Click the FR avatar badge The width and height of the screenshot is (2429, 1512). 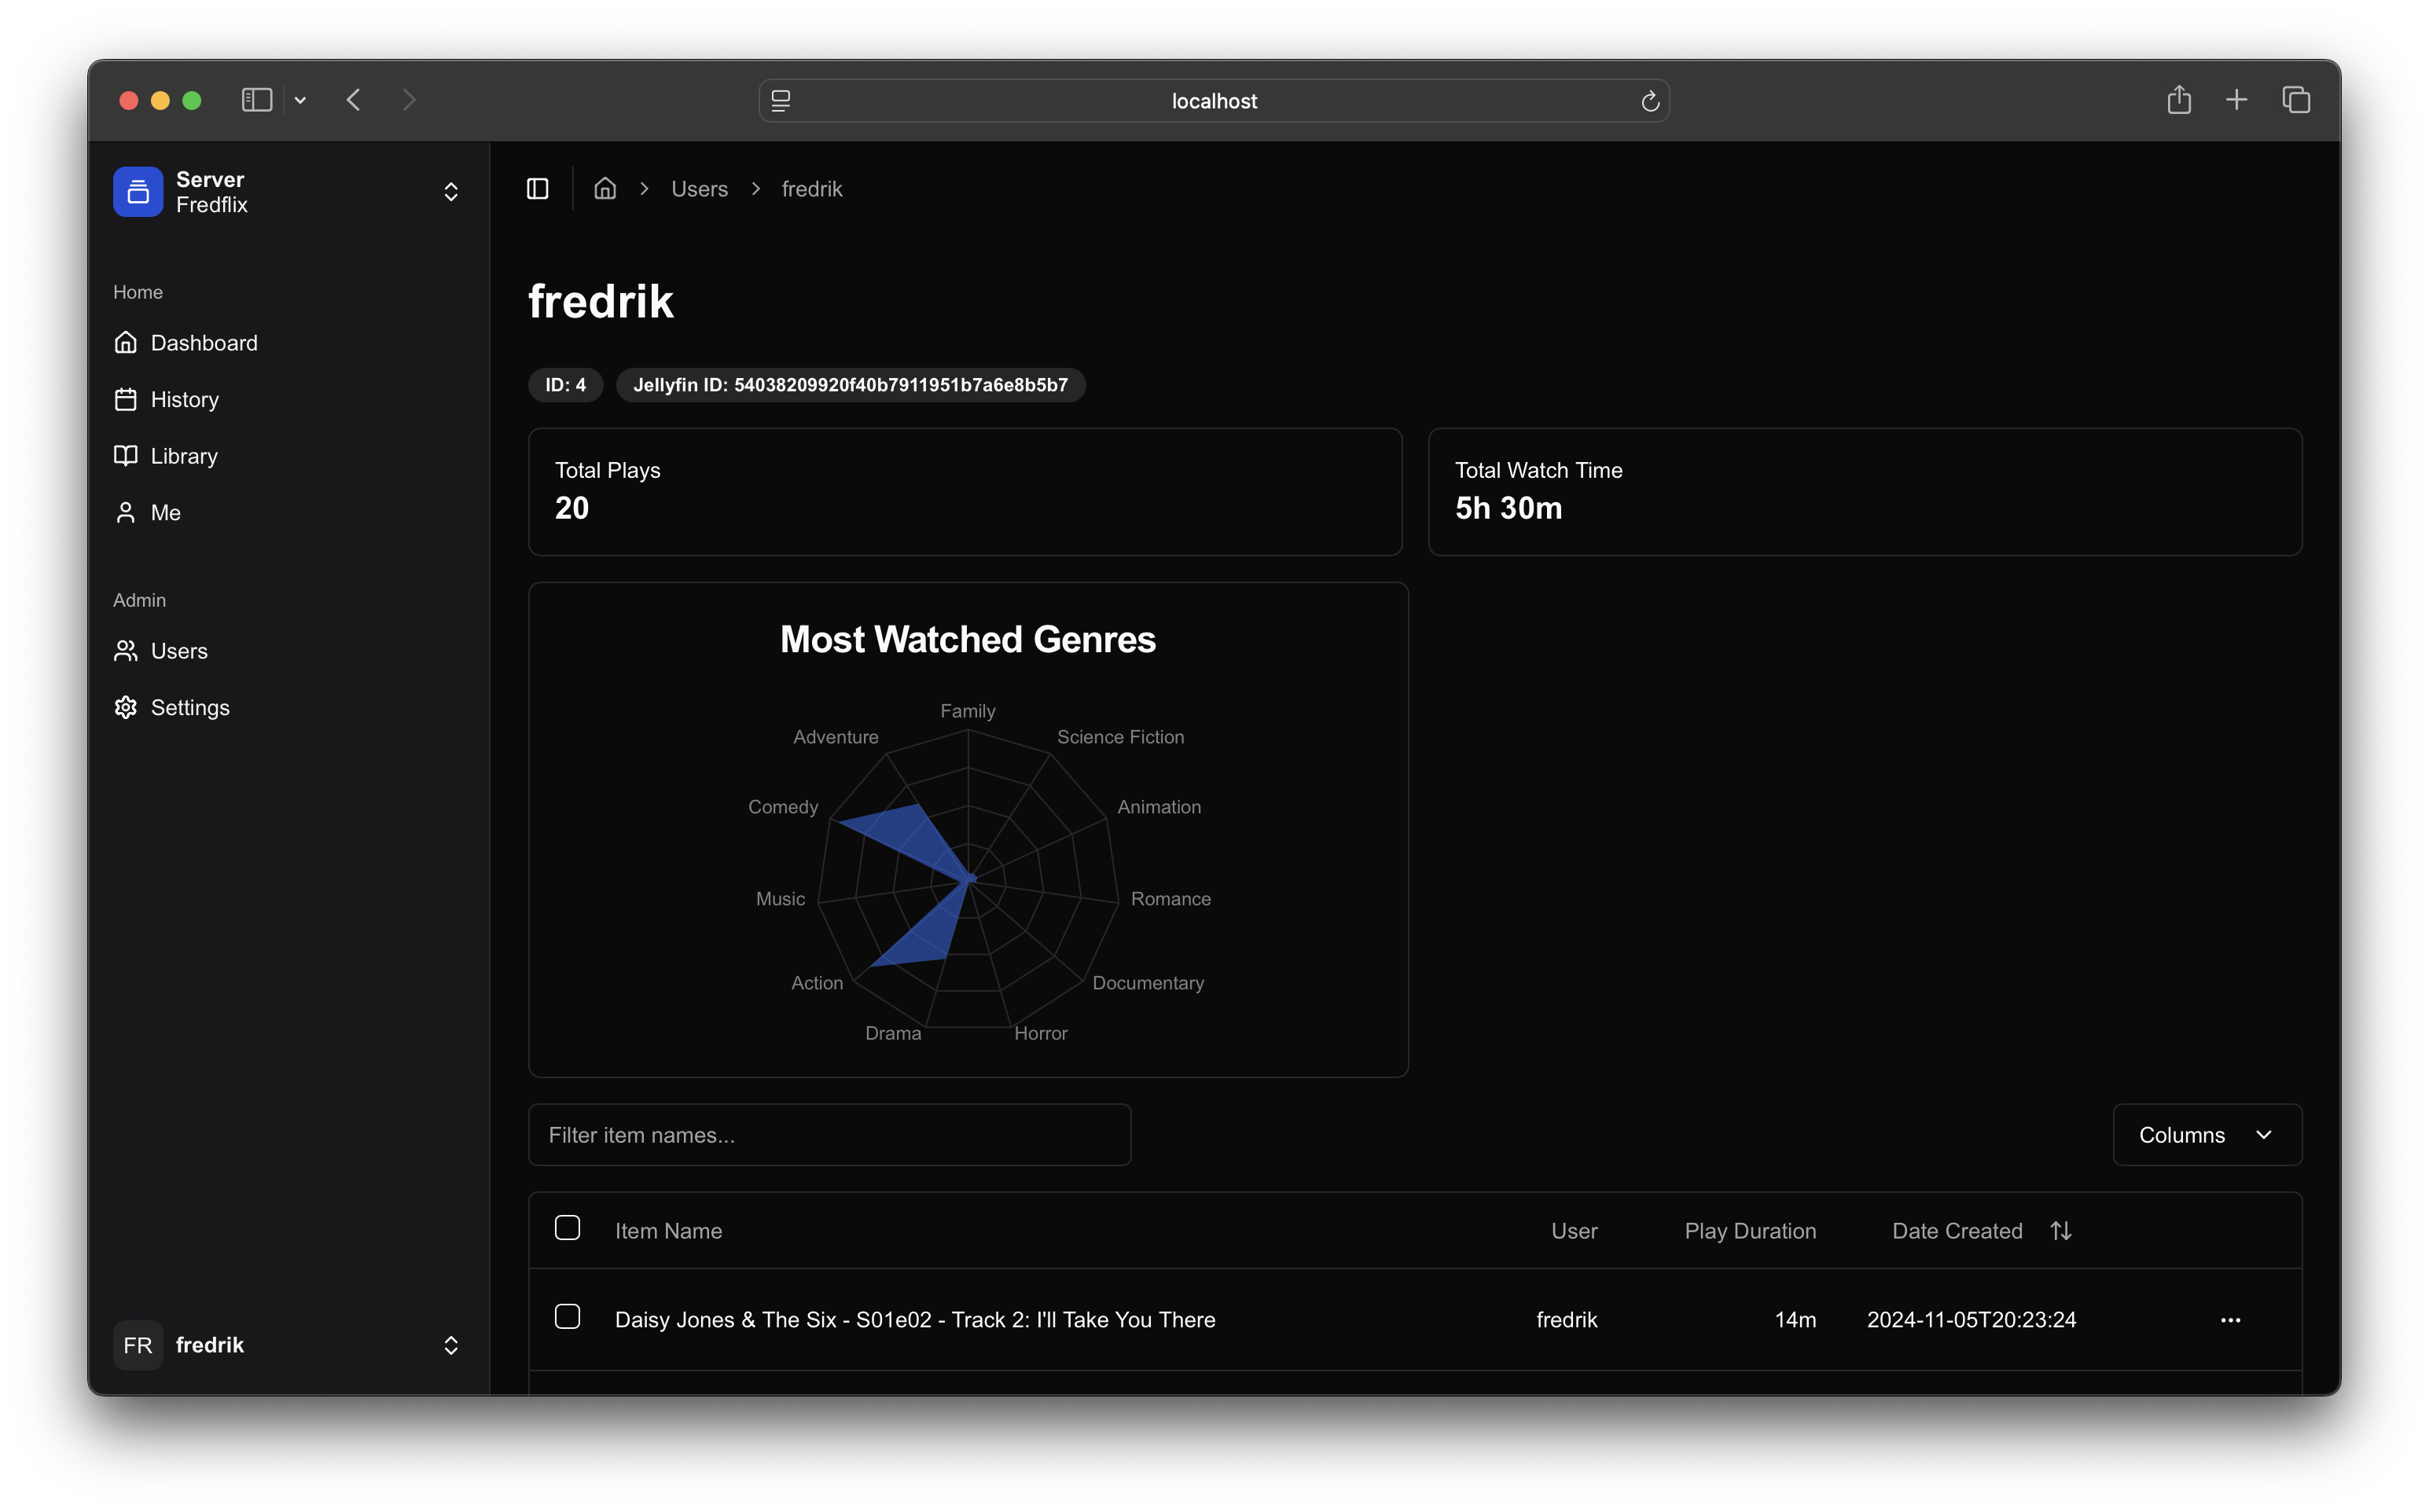tap(138, 1345)
